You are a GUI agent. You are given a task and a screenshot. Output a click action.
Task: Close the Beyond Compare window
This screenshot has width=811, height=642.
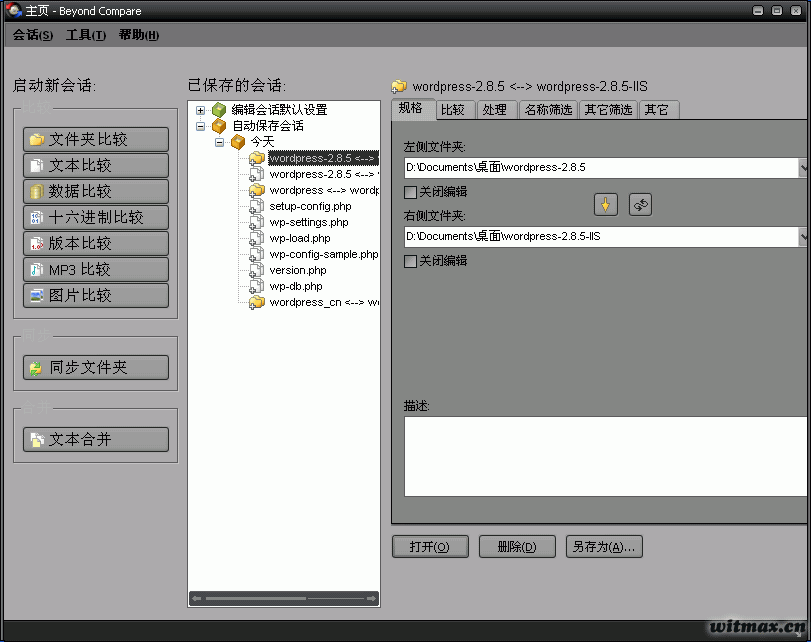(796, 10)
